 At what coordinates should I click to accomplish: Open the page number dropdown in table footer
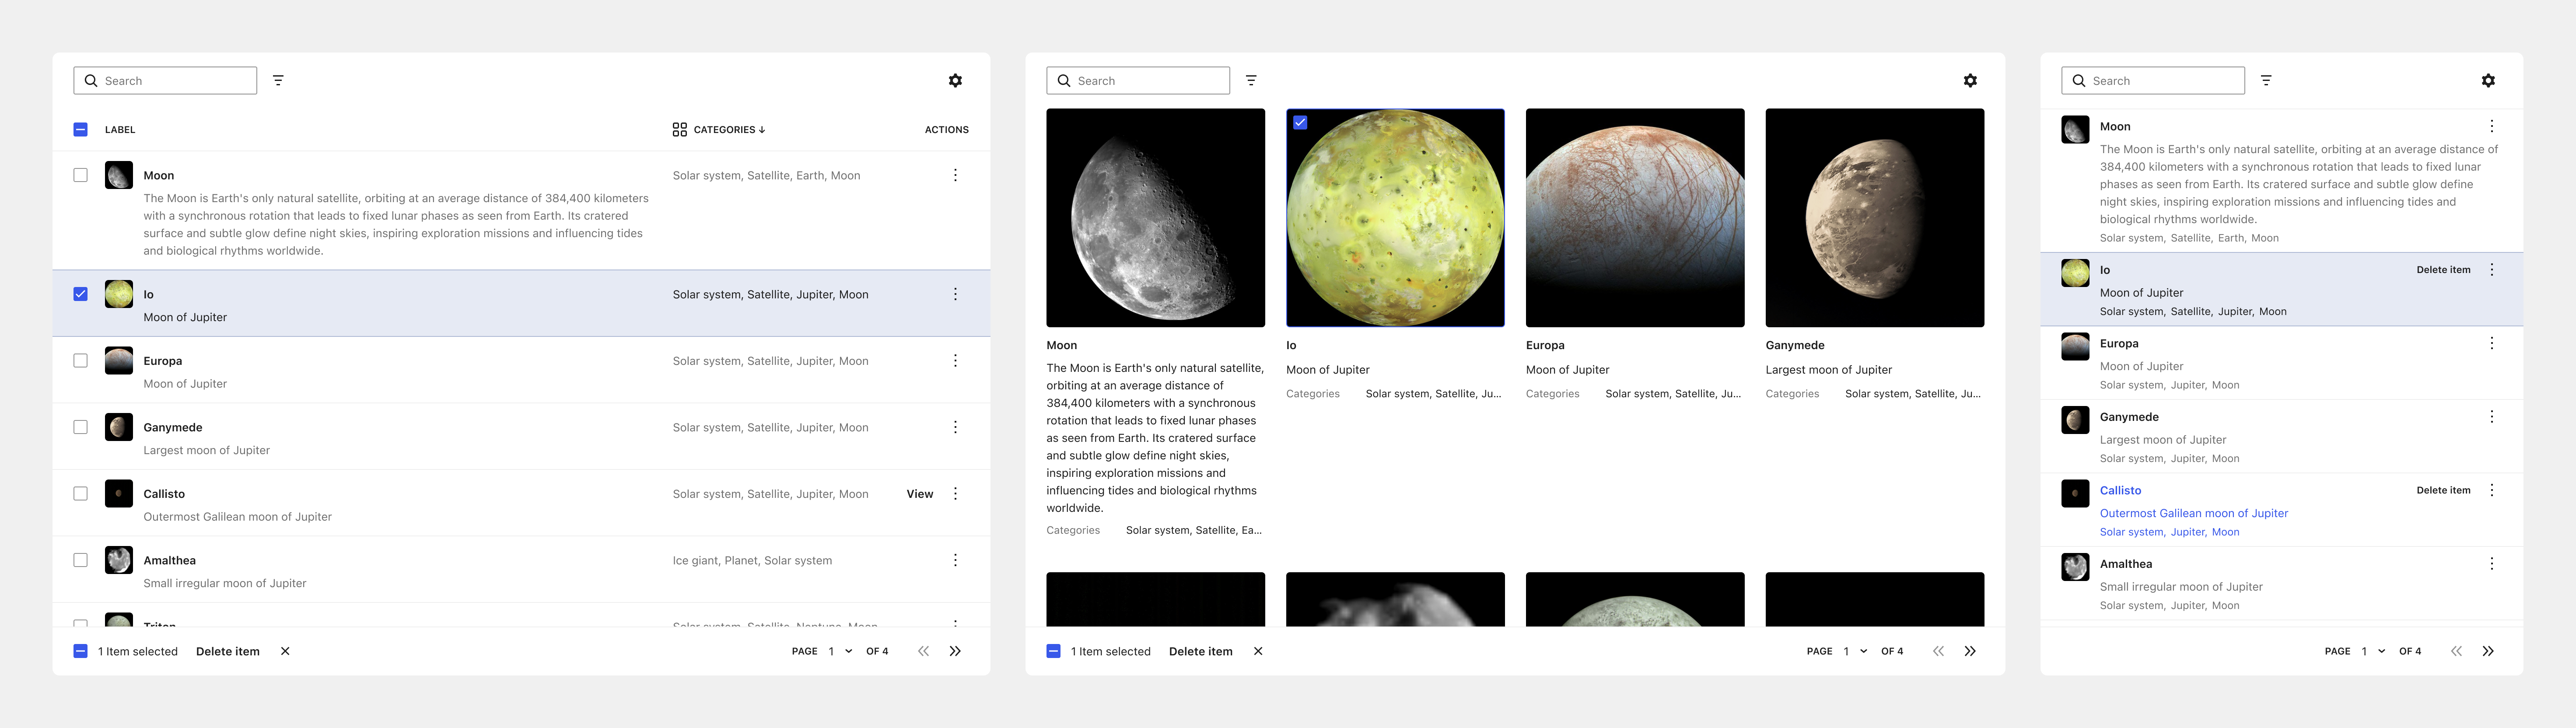[840, 651]
